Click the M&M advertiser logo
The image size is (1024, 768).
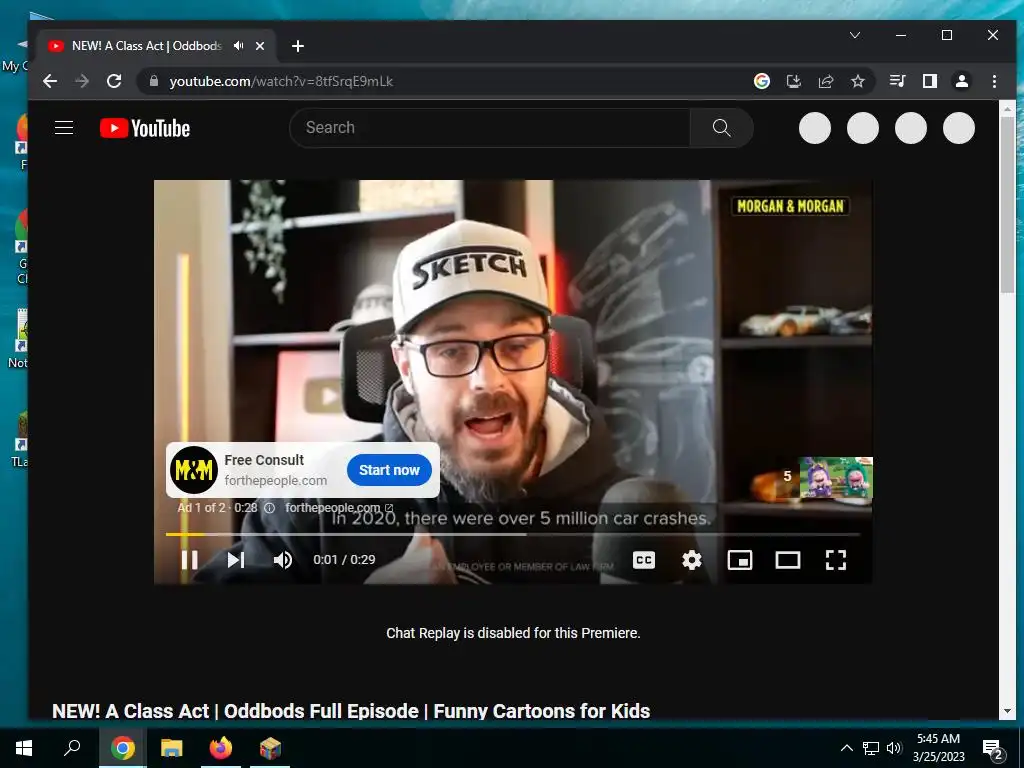193,470
